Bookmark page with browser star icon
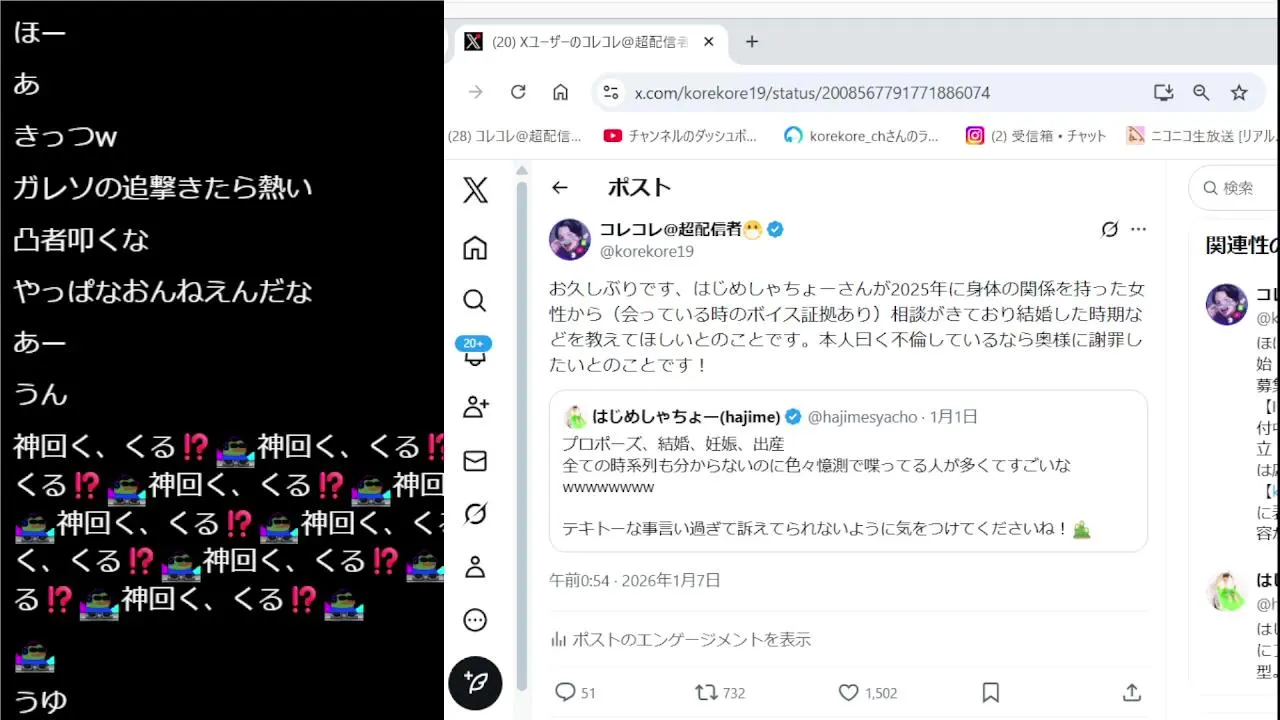1280x720 pixels. (x=1239, y=92)
